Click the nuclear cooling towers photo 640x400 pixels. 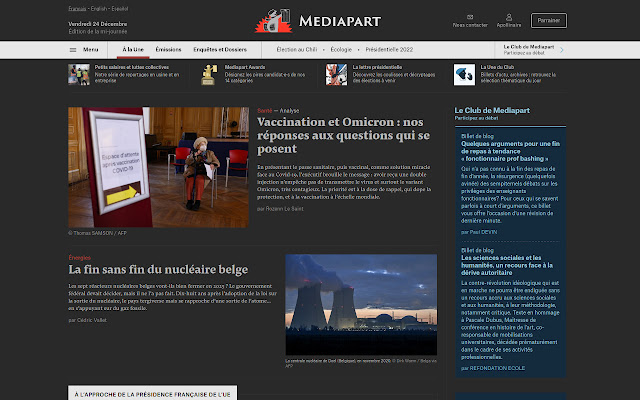pyautogui.click(x=361, y=304)
